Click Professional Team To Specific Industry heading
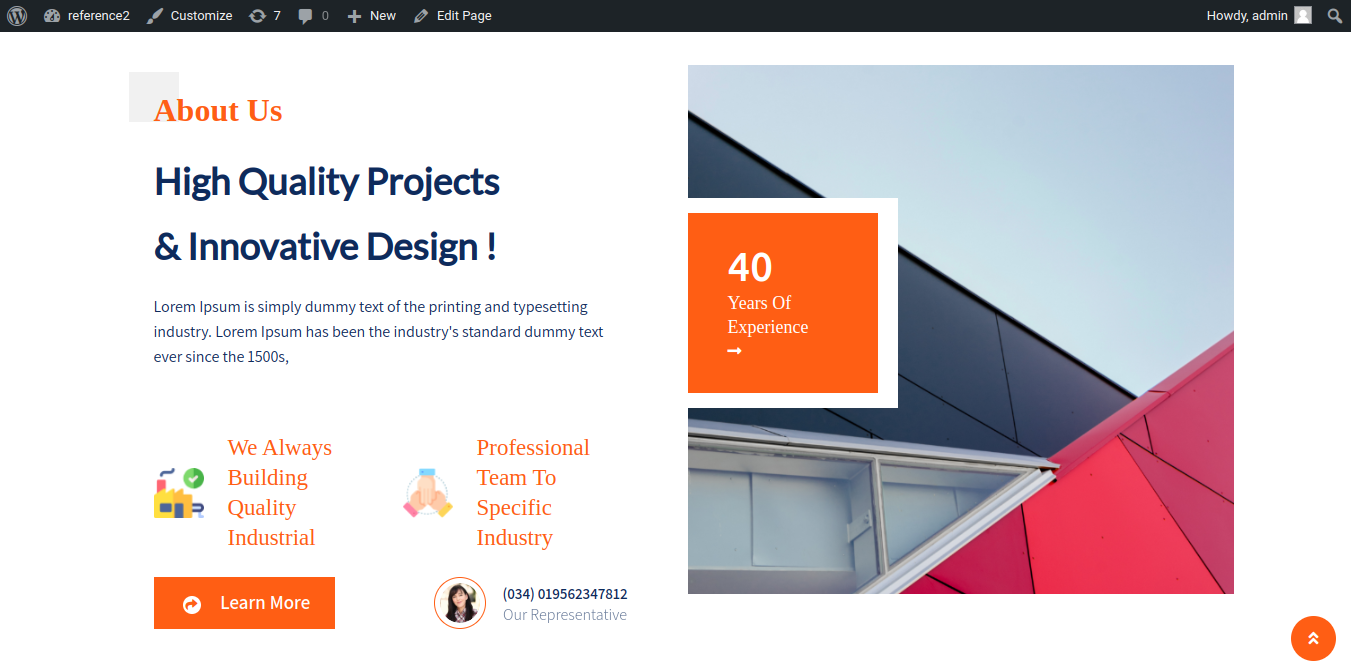The height and width of the screenshot is (668, 1351). pos(532,493)
